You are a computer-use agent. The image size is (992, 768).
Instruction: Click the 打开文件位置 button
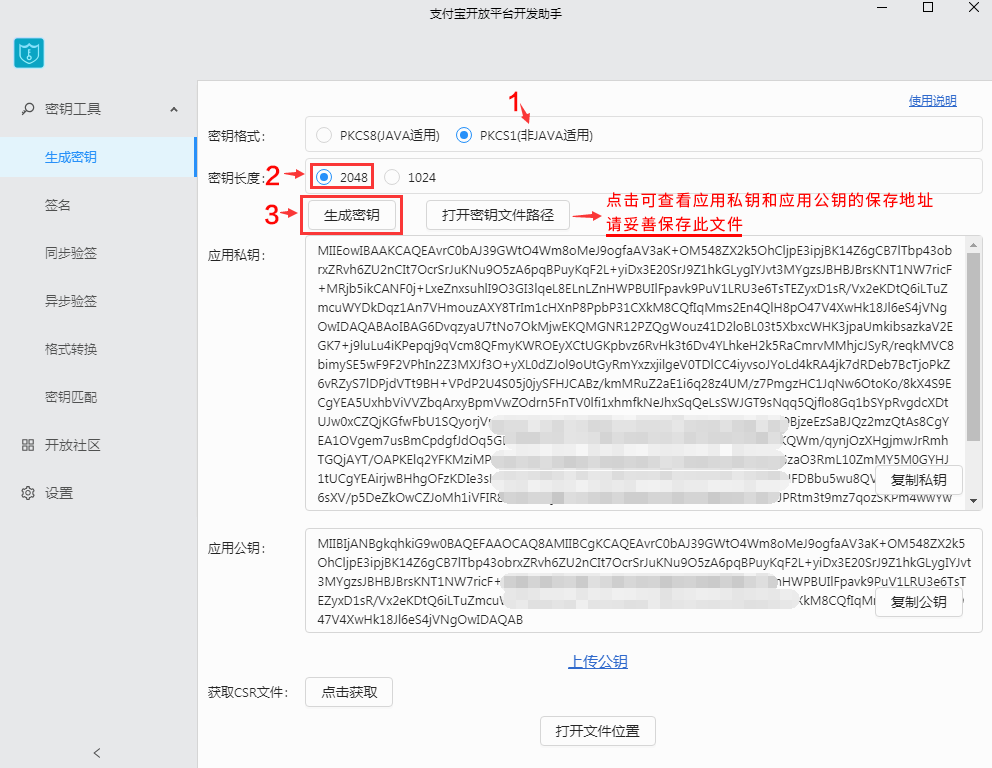(x=598, y=731)
